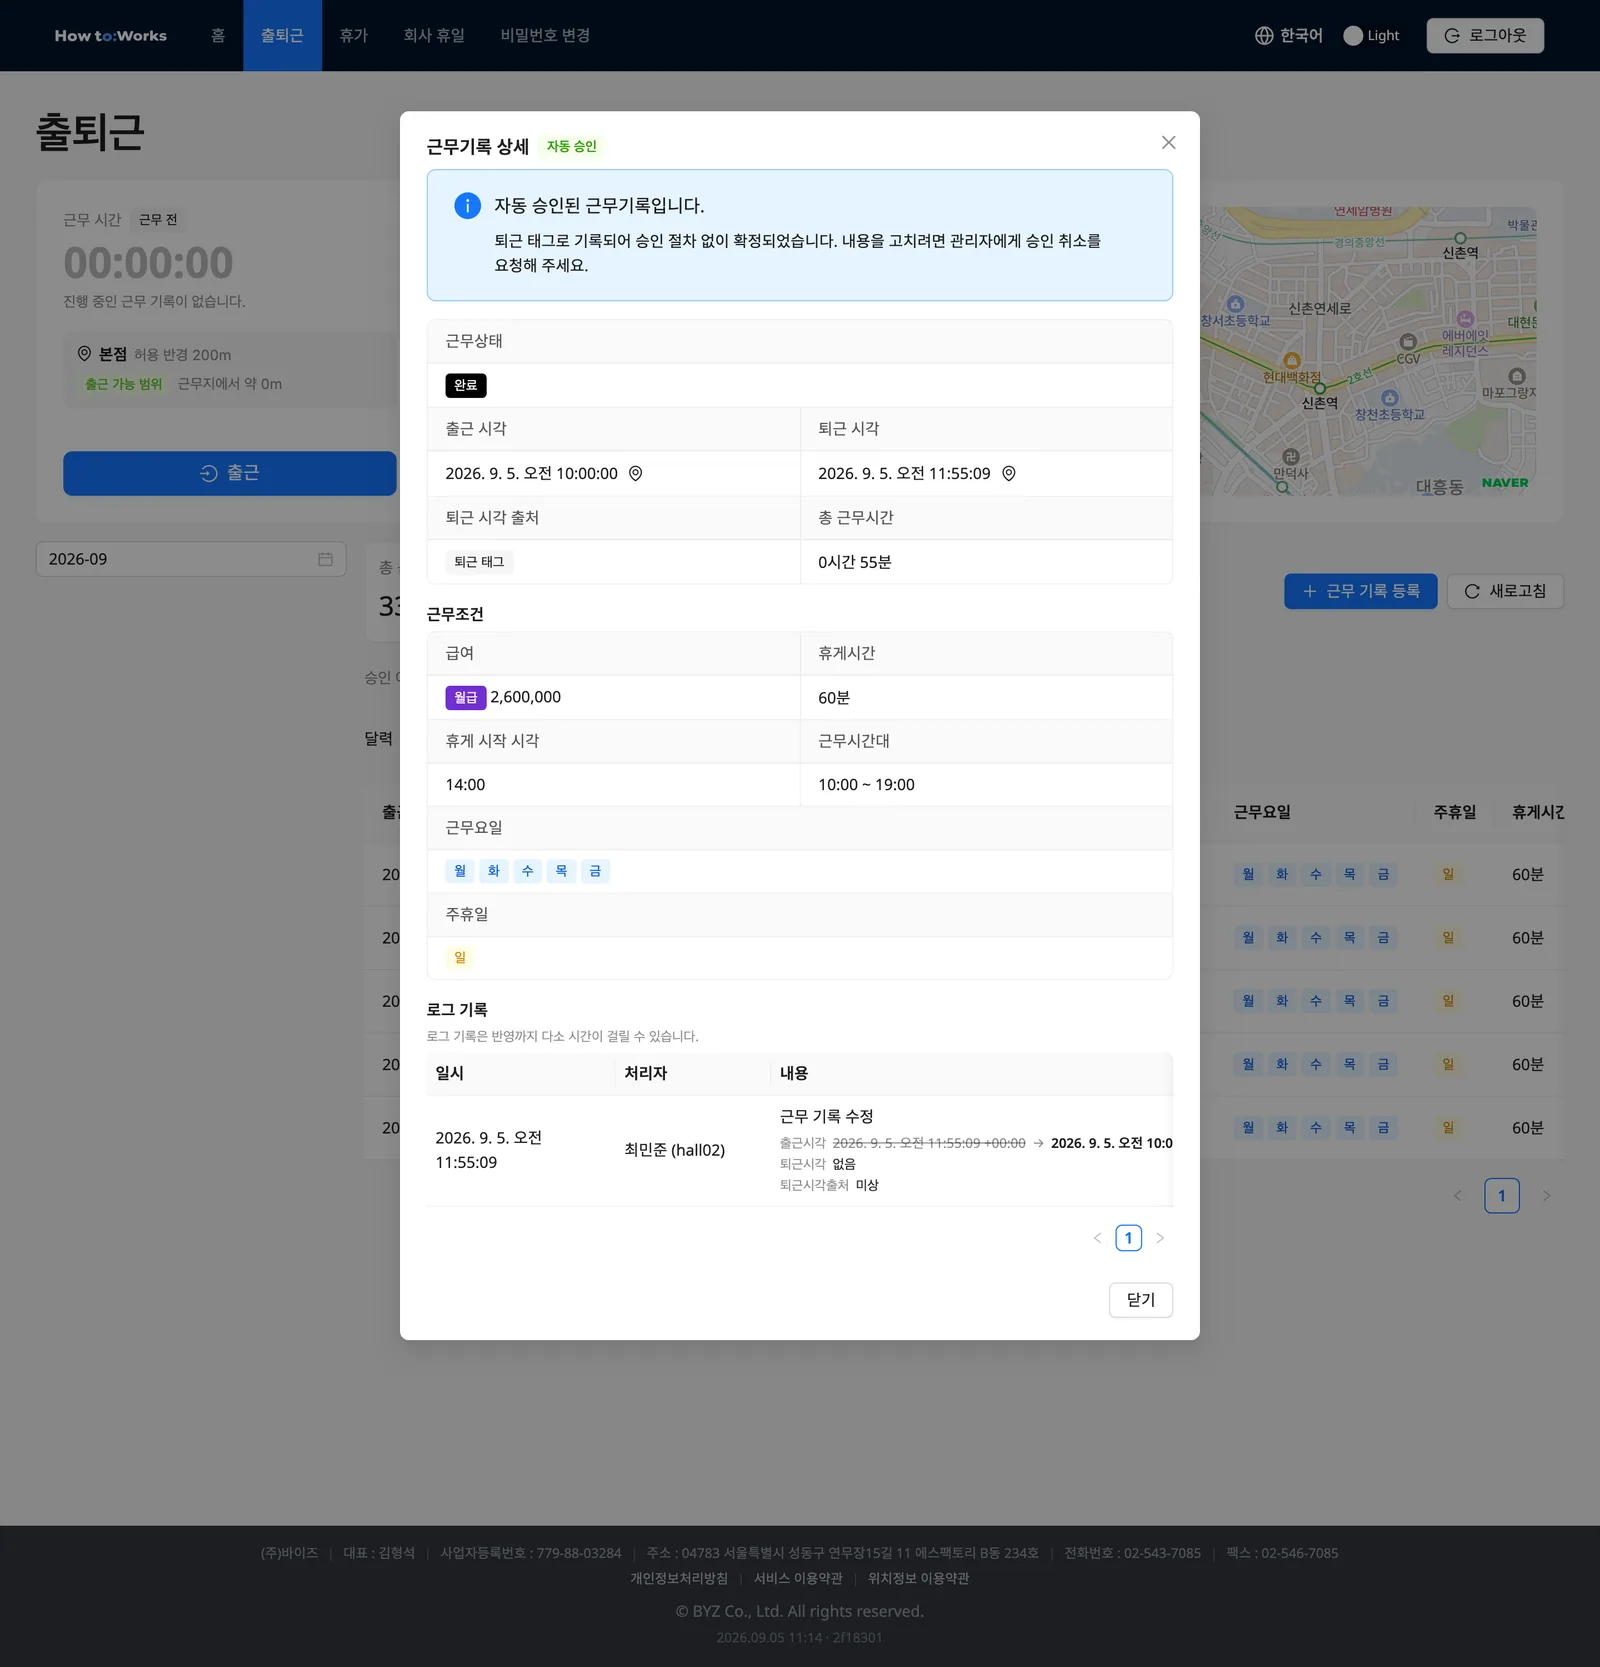
Task: Click the blue info icon in alert
Action: pyautogui.click(x=467, y=206)
